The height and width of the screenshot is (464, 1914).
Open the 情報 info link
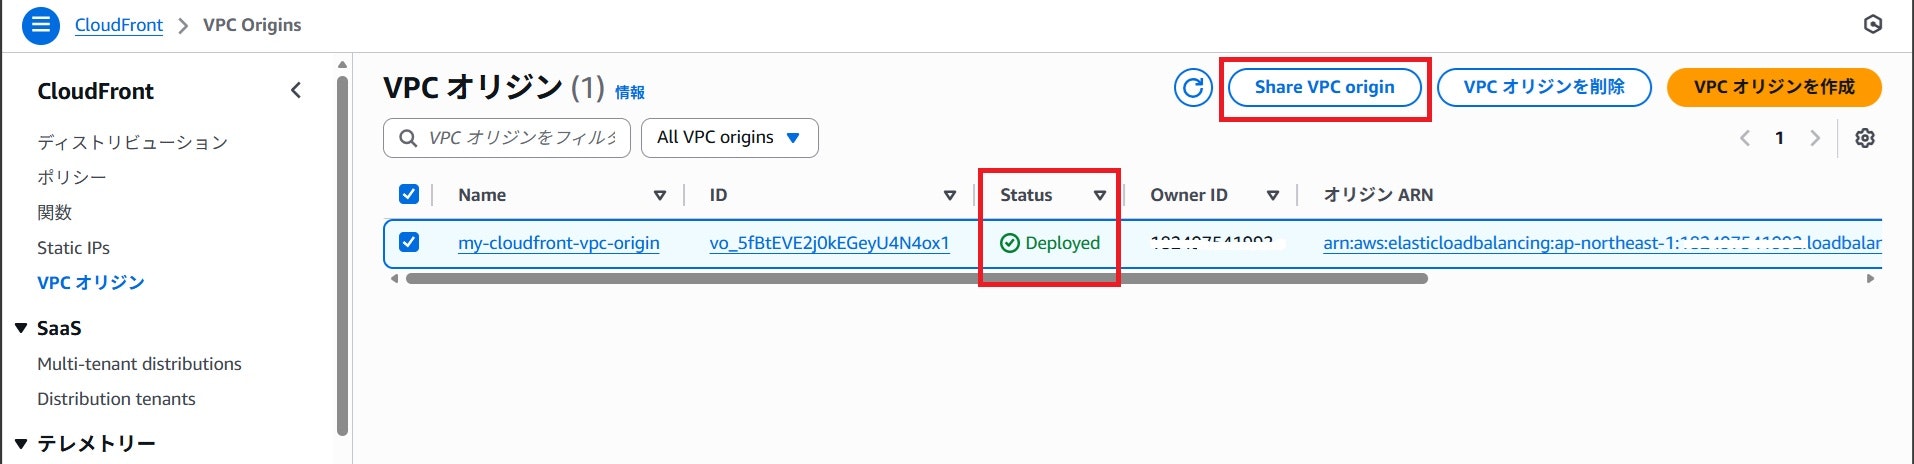pos(630,92)
